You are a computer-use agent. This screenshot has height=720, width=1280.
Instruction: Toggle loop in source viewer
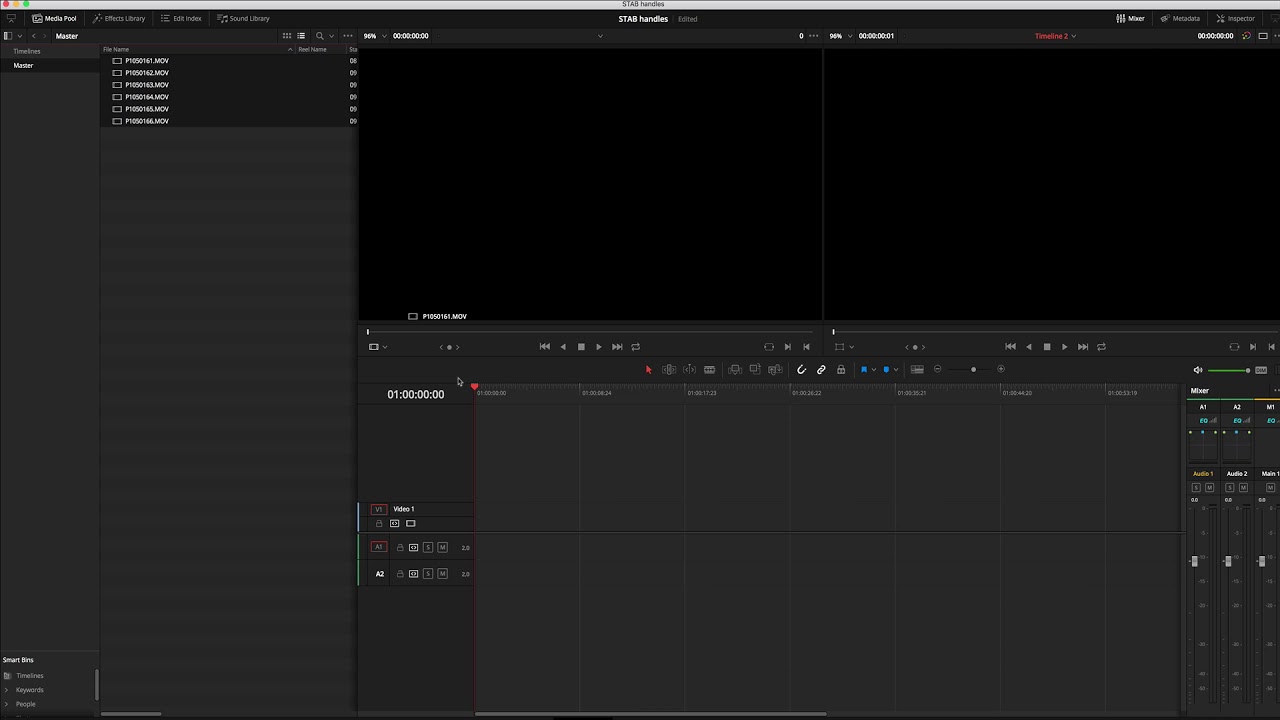(635, 347)
